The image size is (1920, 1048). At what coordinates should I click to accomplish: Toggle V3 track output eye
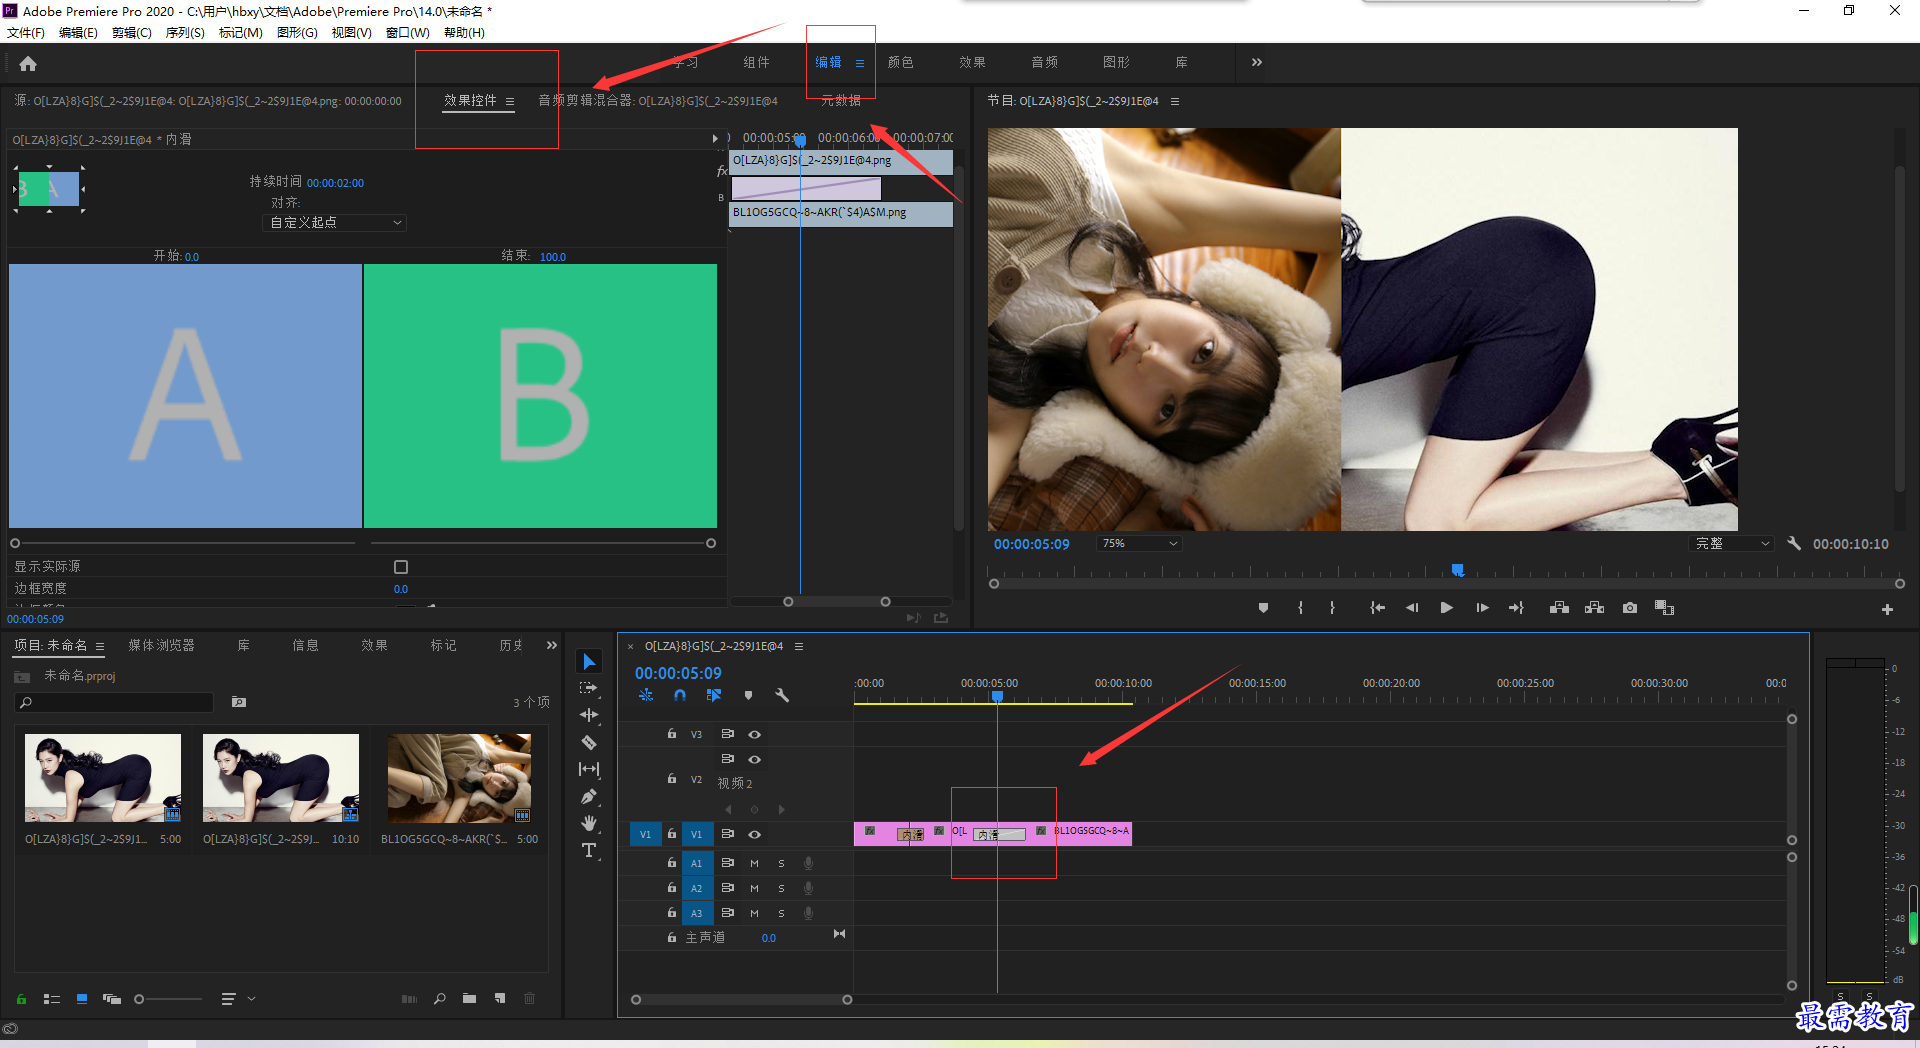tap(755, 734)
